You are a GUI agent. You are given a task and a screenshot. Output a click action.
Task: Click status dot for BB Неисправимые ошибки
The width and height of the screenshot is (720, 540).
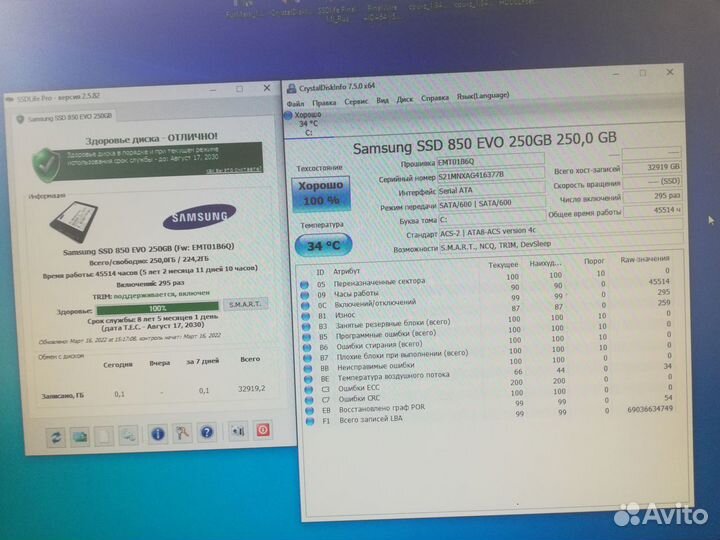(x=308, y=368)
